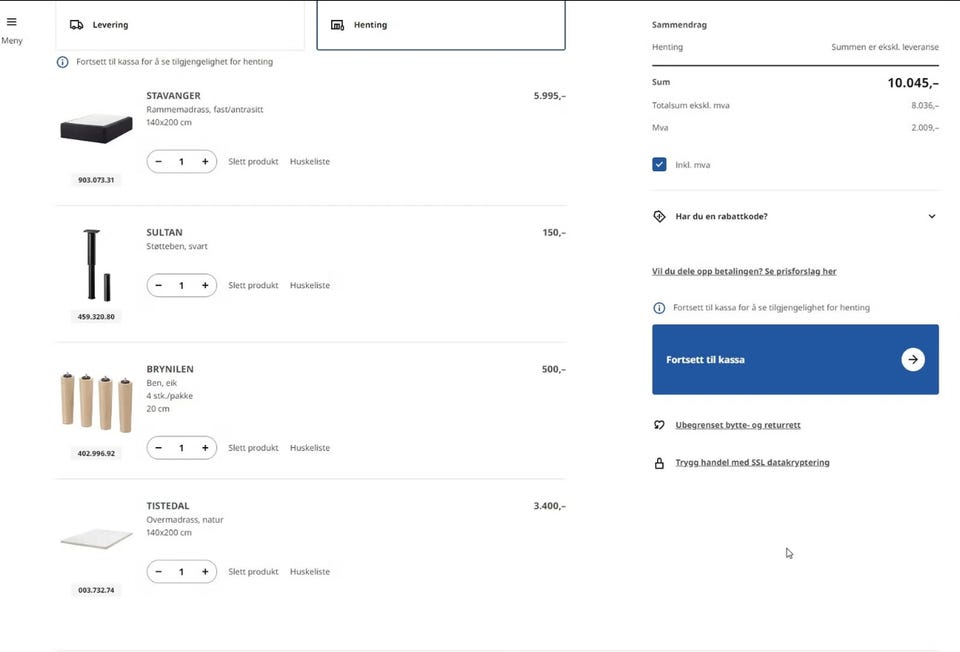Select the Henting tab

coord(441,25)
